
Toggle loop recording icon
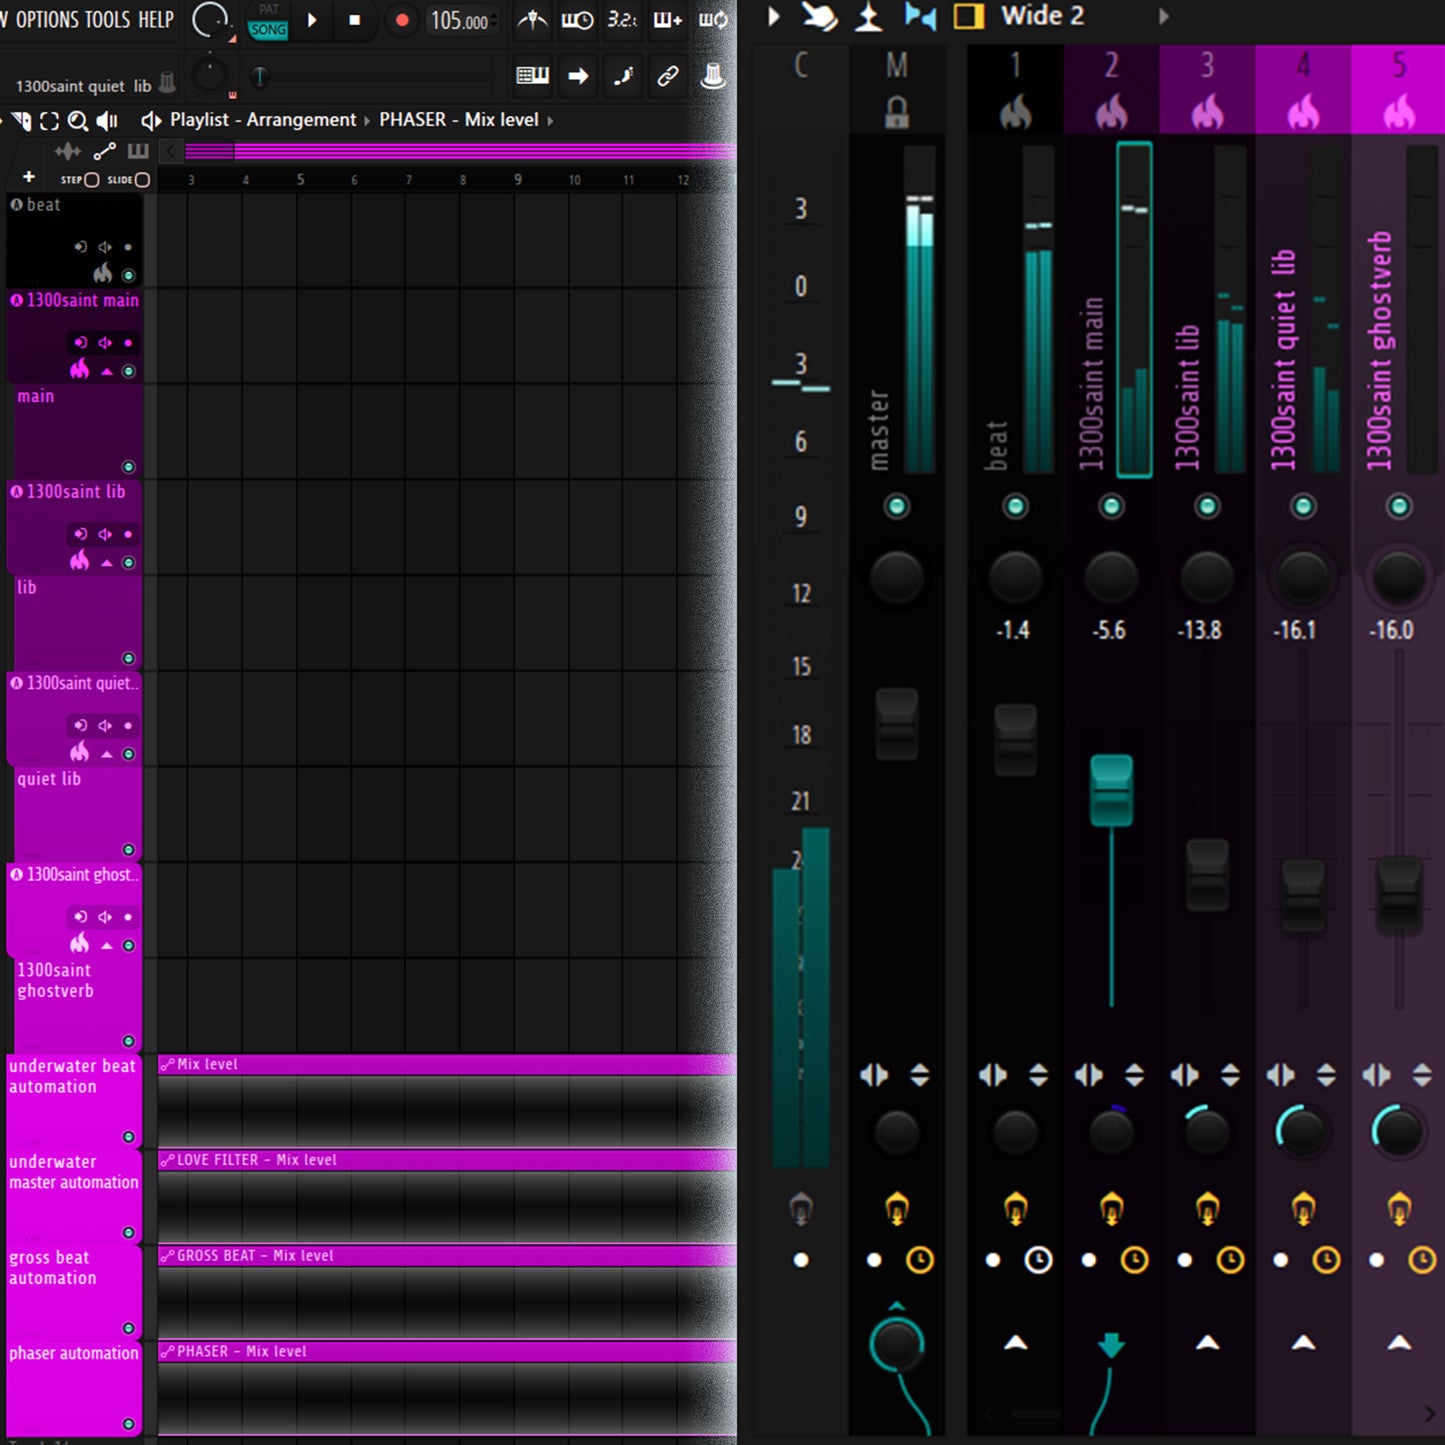tap(713, 20)
